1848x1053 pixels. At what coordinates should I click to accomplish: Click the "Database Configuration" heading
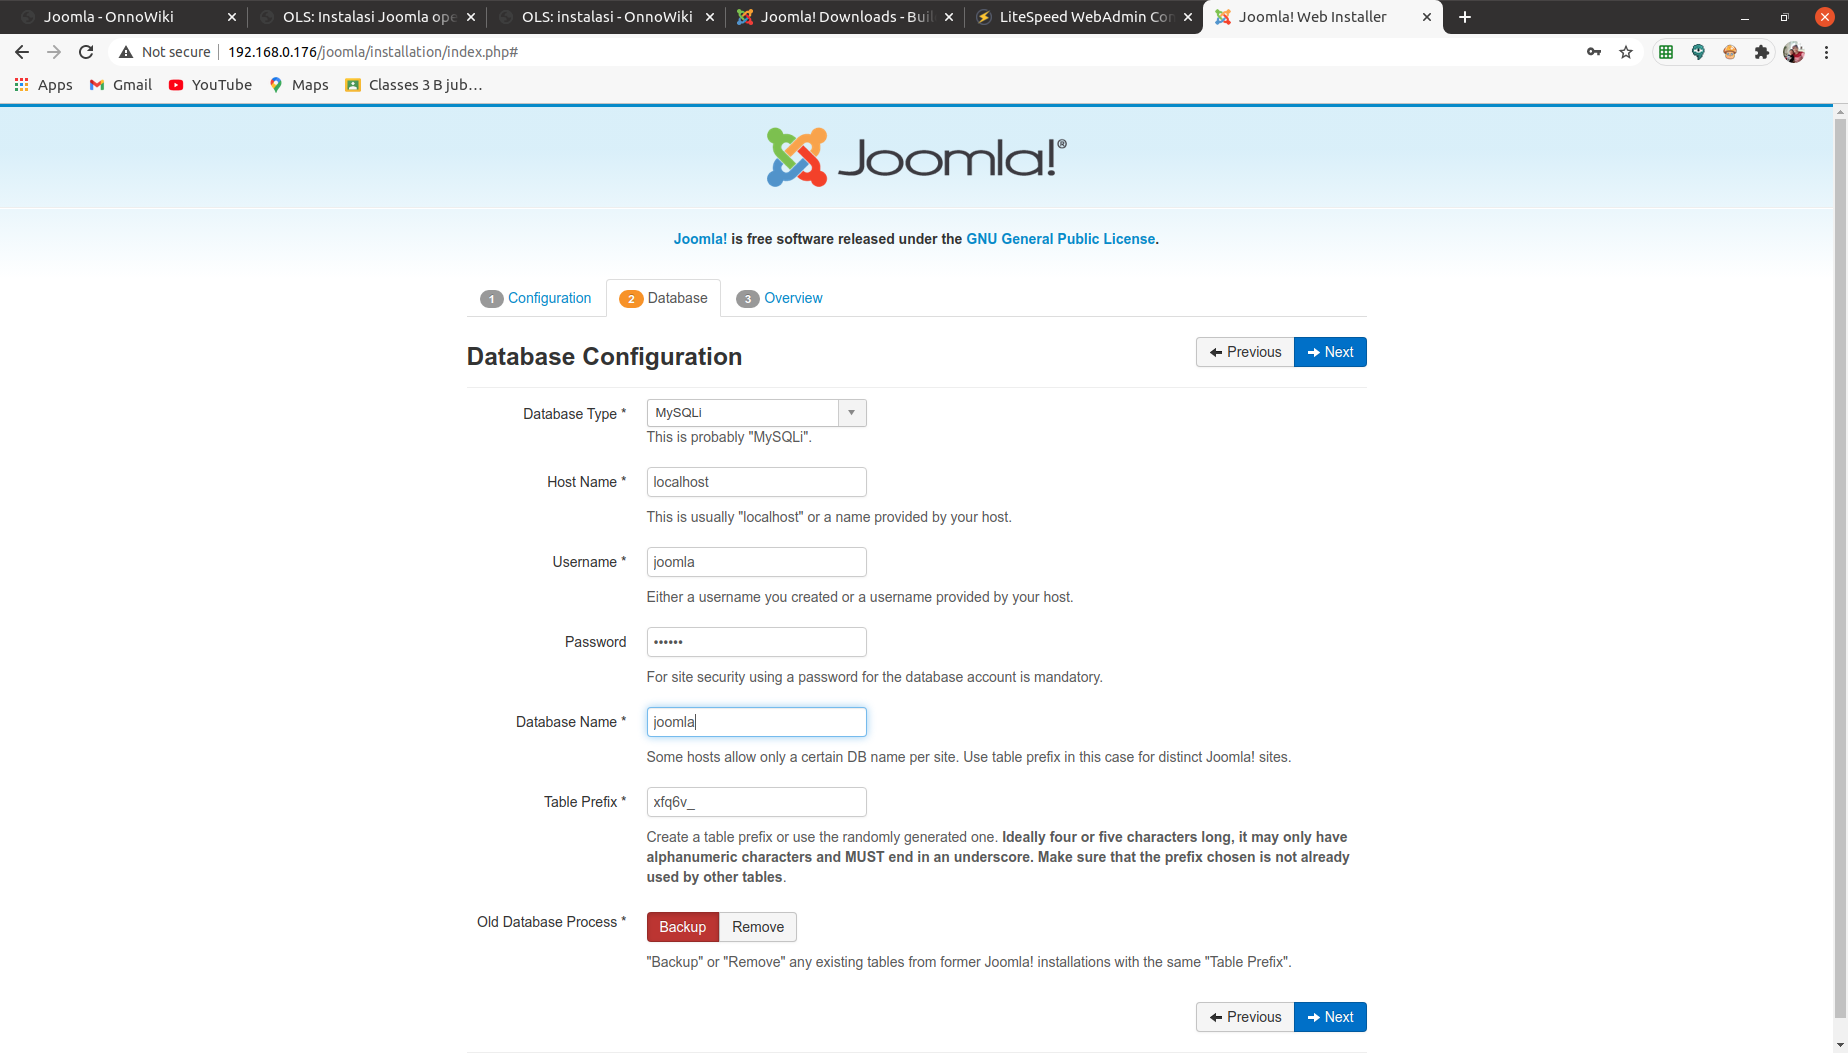click(x=604, y=357)
